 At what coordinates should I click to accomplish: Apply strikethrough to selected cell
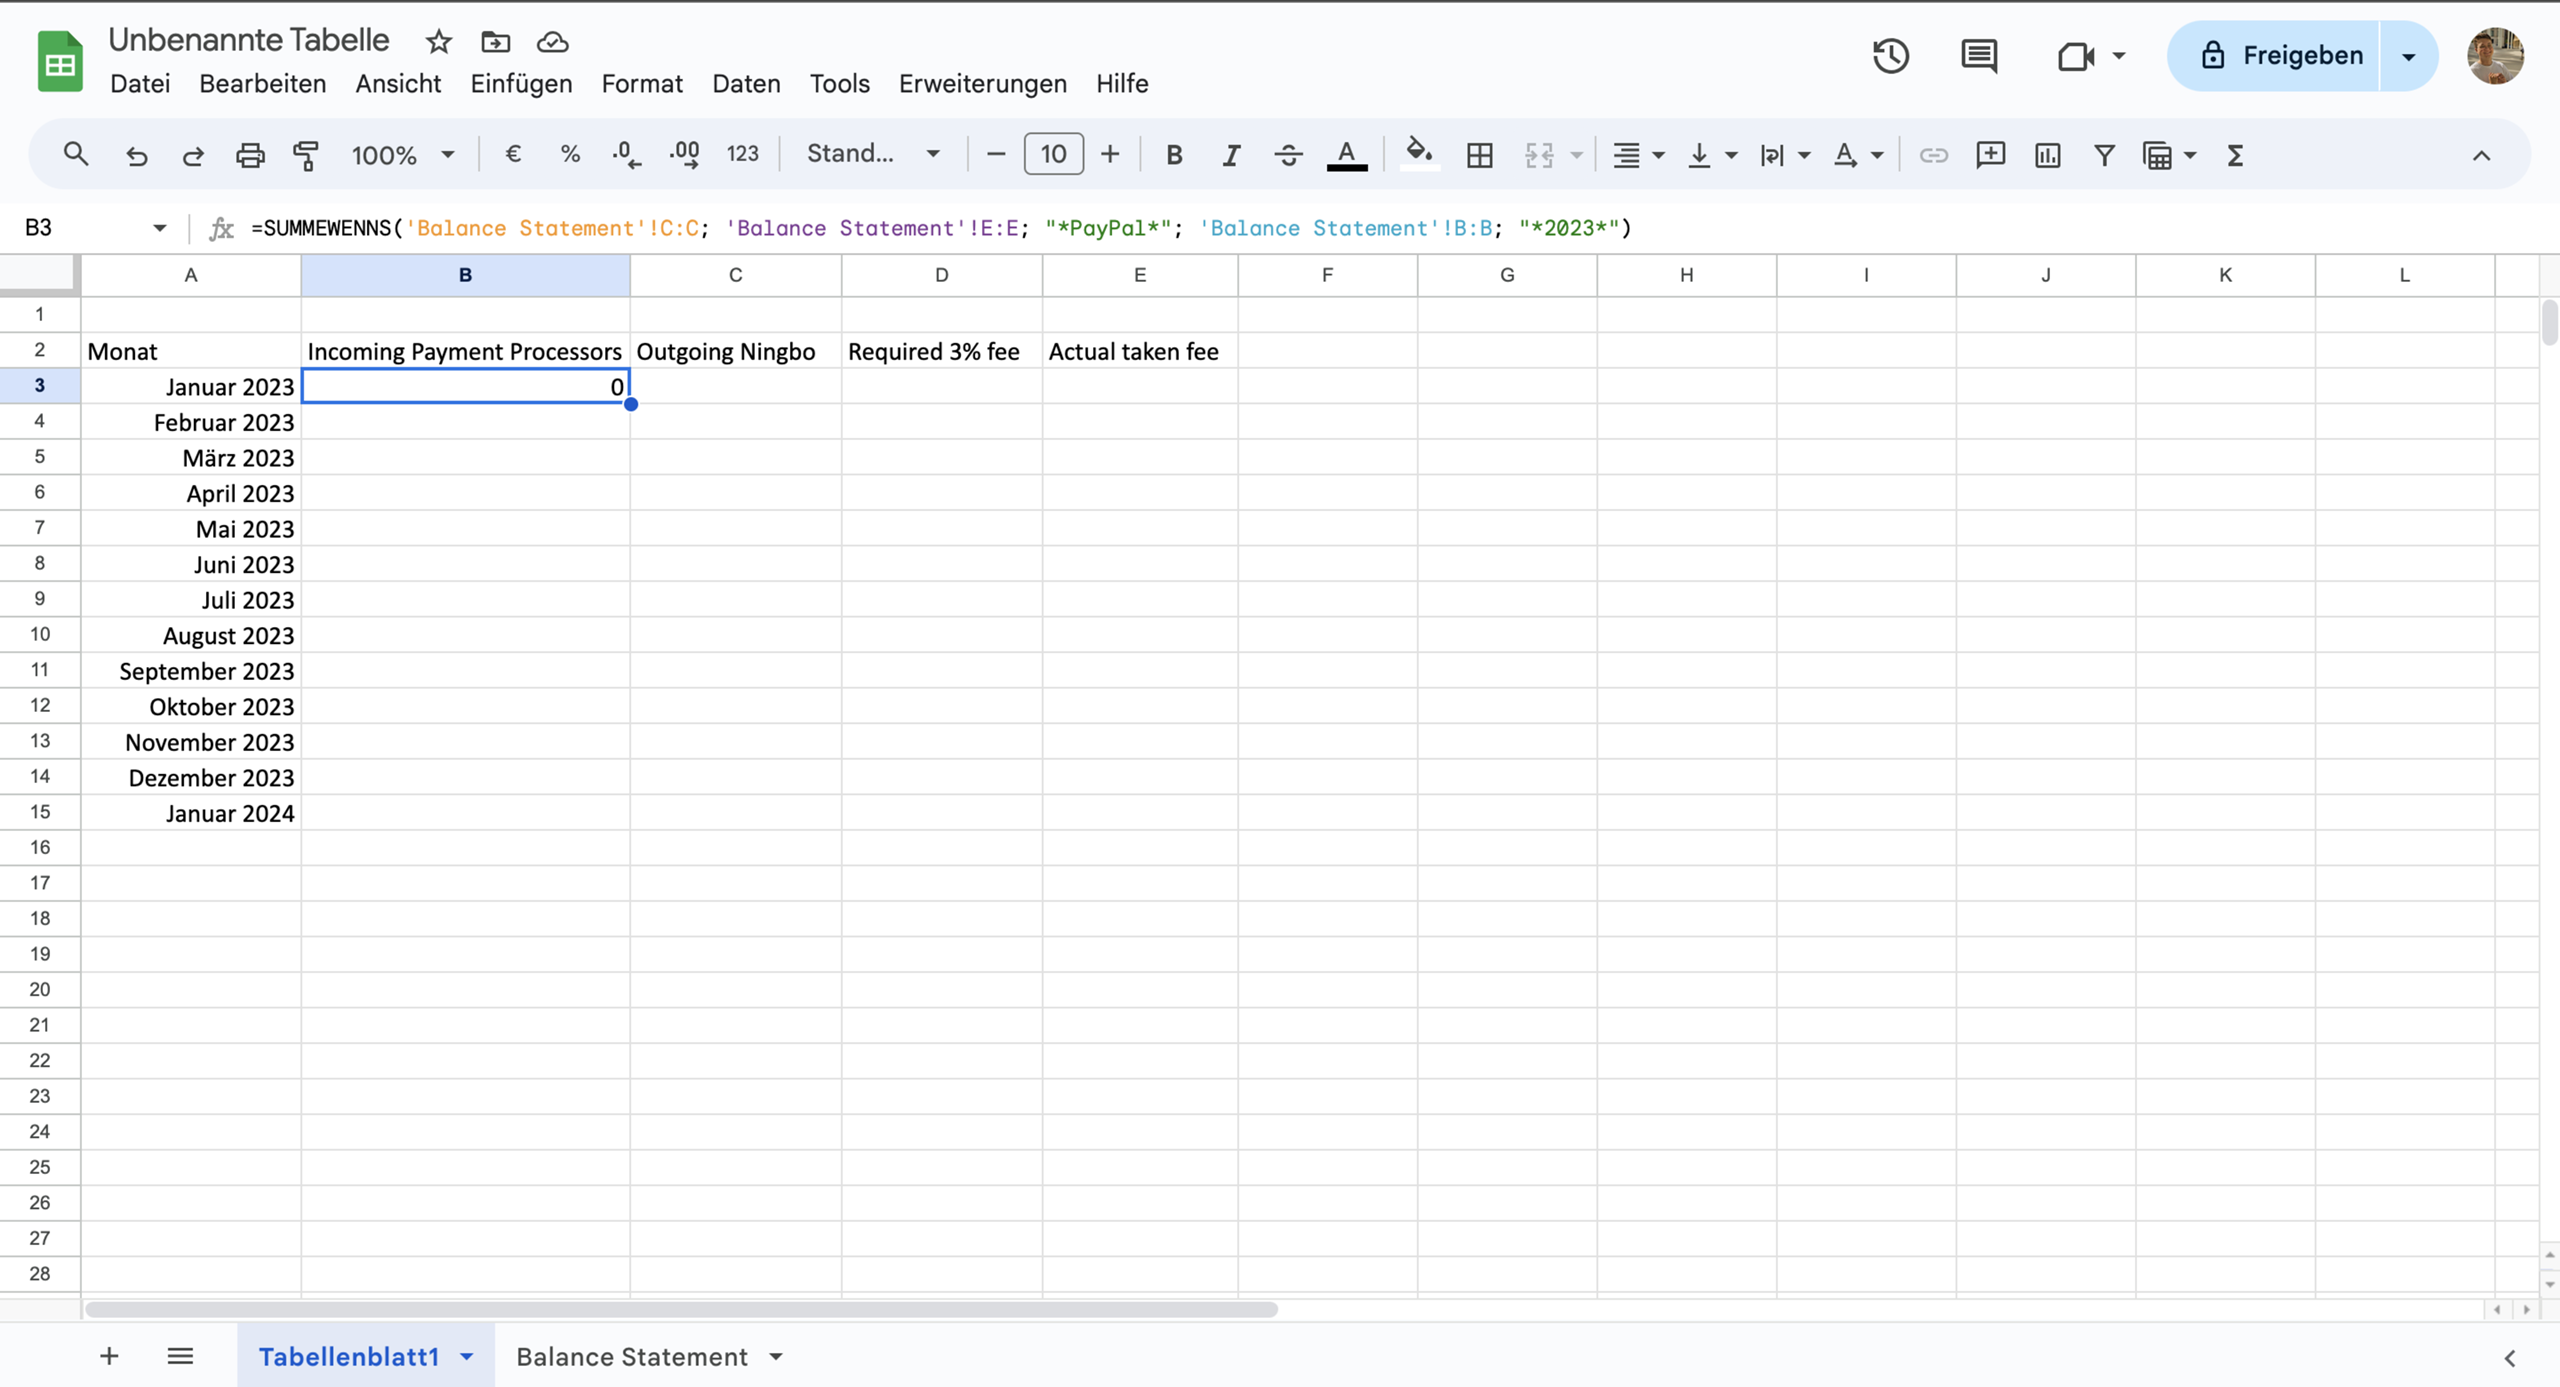[1288, 154]
